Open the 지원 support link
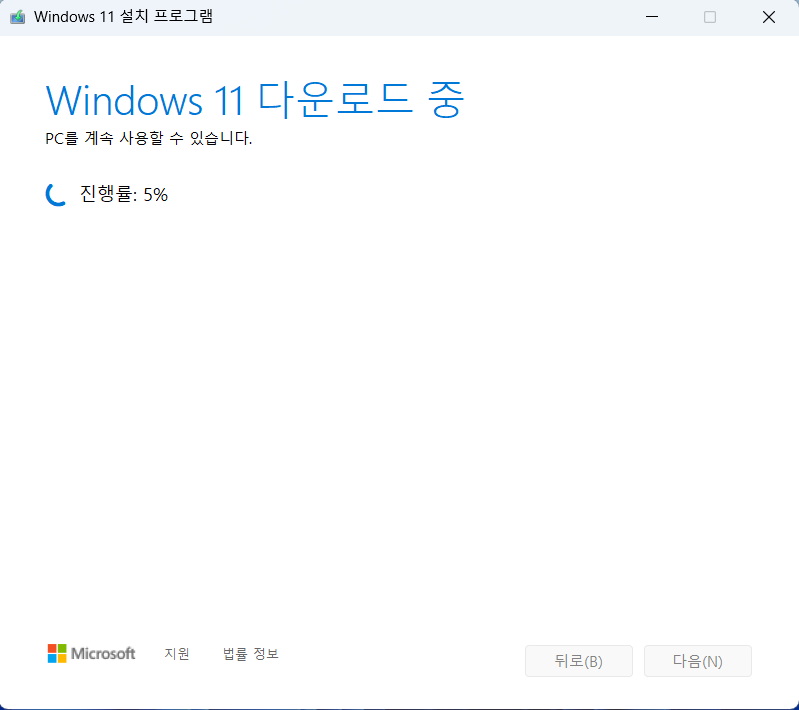Image resolution: width=799 pixels, height=710 pixels. (177, 653)
